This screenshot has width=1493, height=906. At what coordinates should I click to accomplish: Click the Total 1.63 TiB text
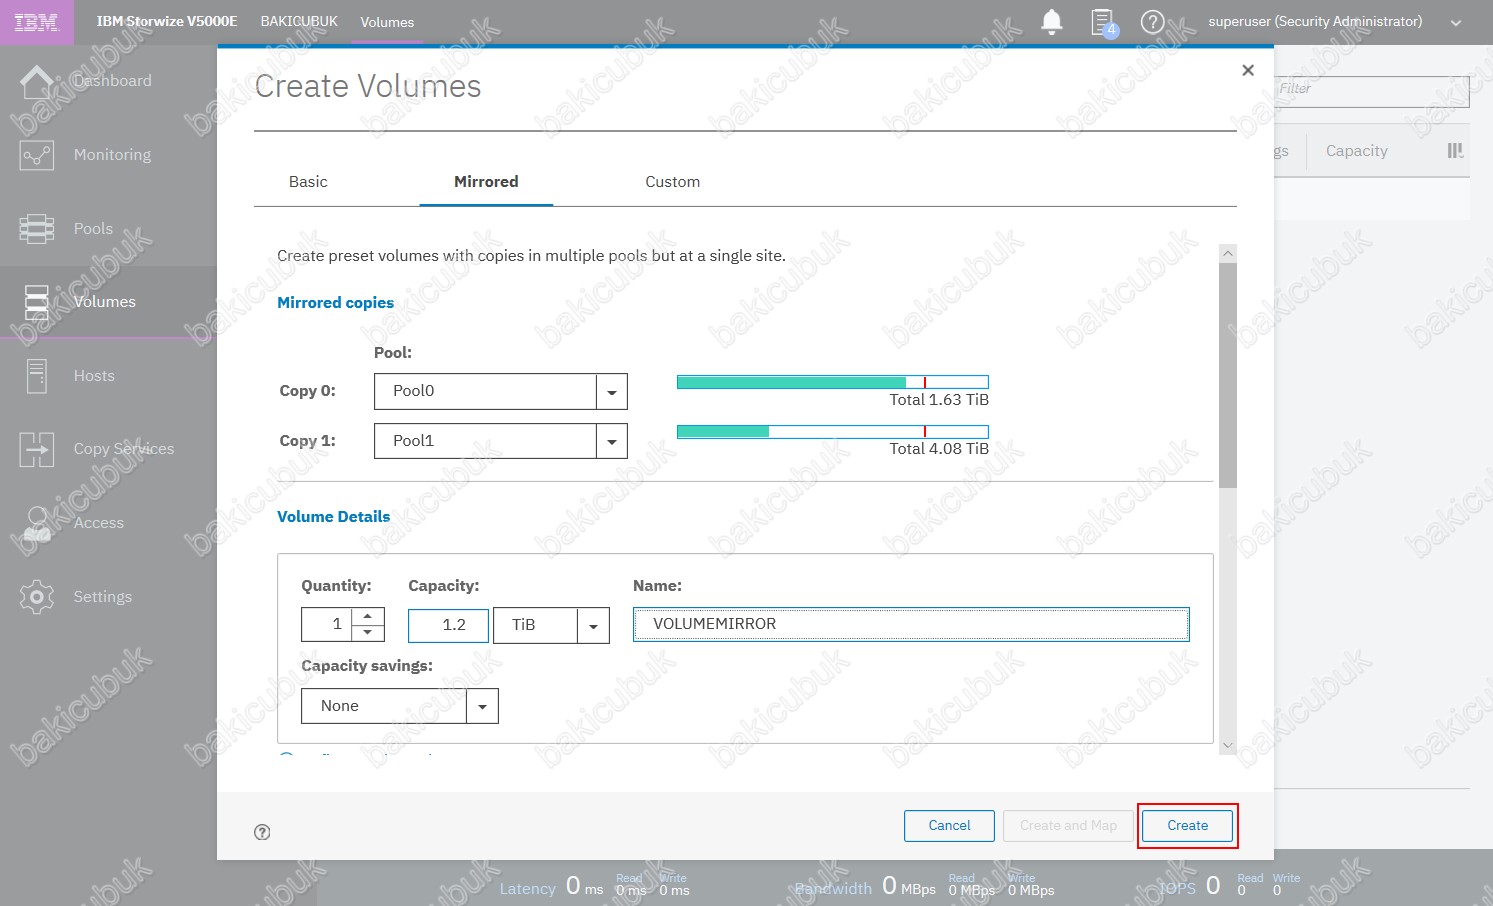[939, 400]
